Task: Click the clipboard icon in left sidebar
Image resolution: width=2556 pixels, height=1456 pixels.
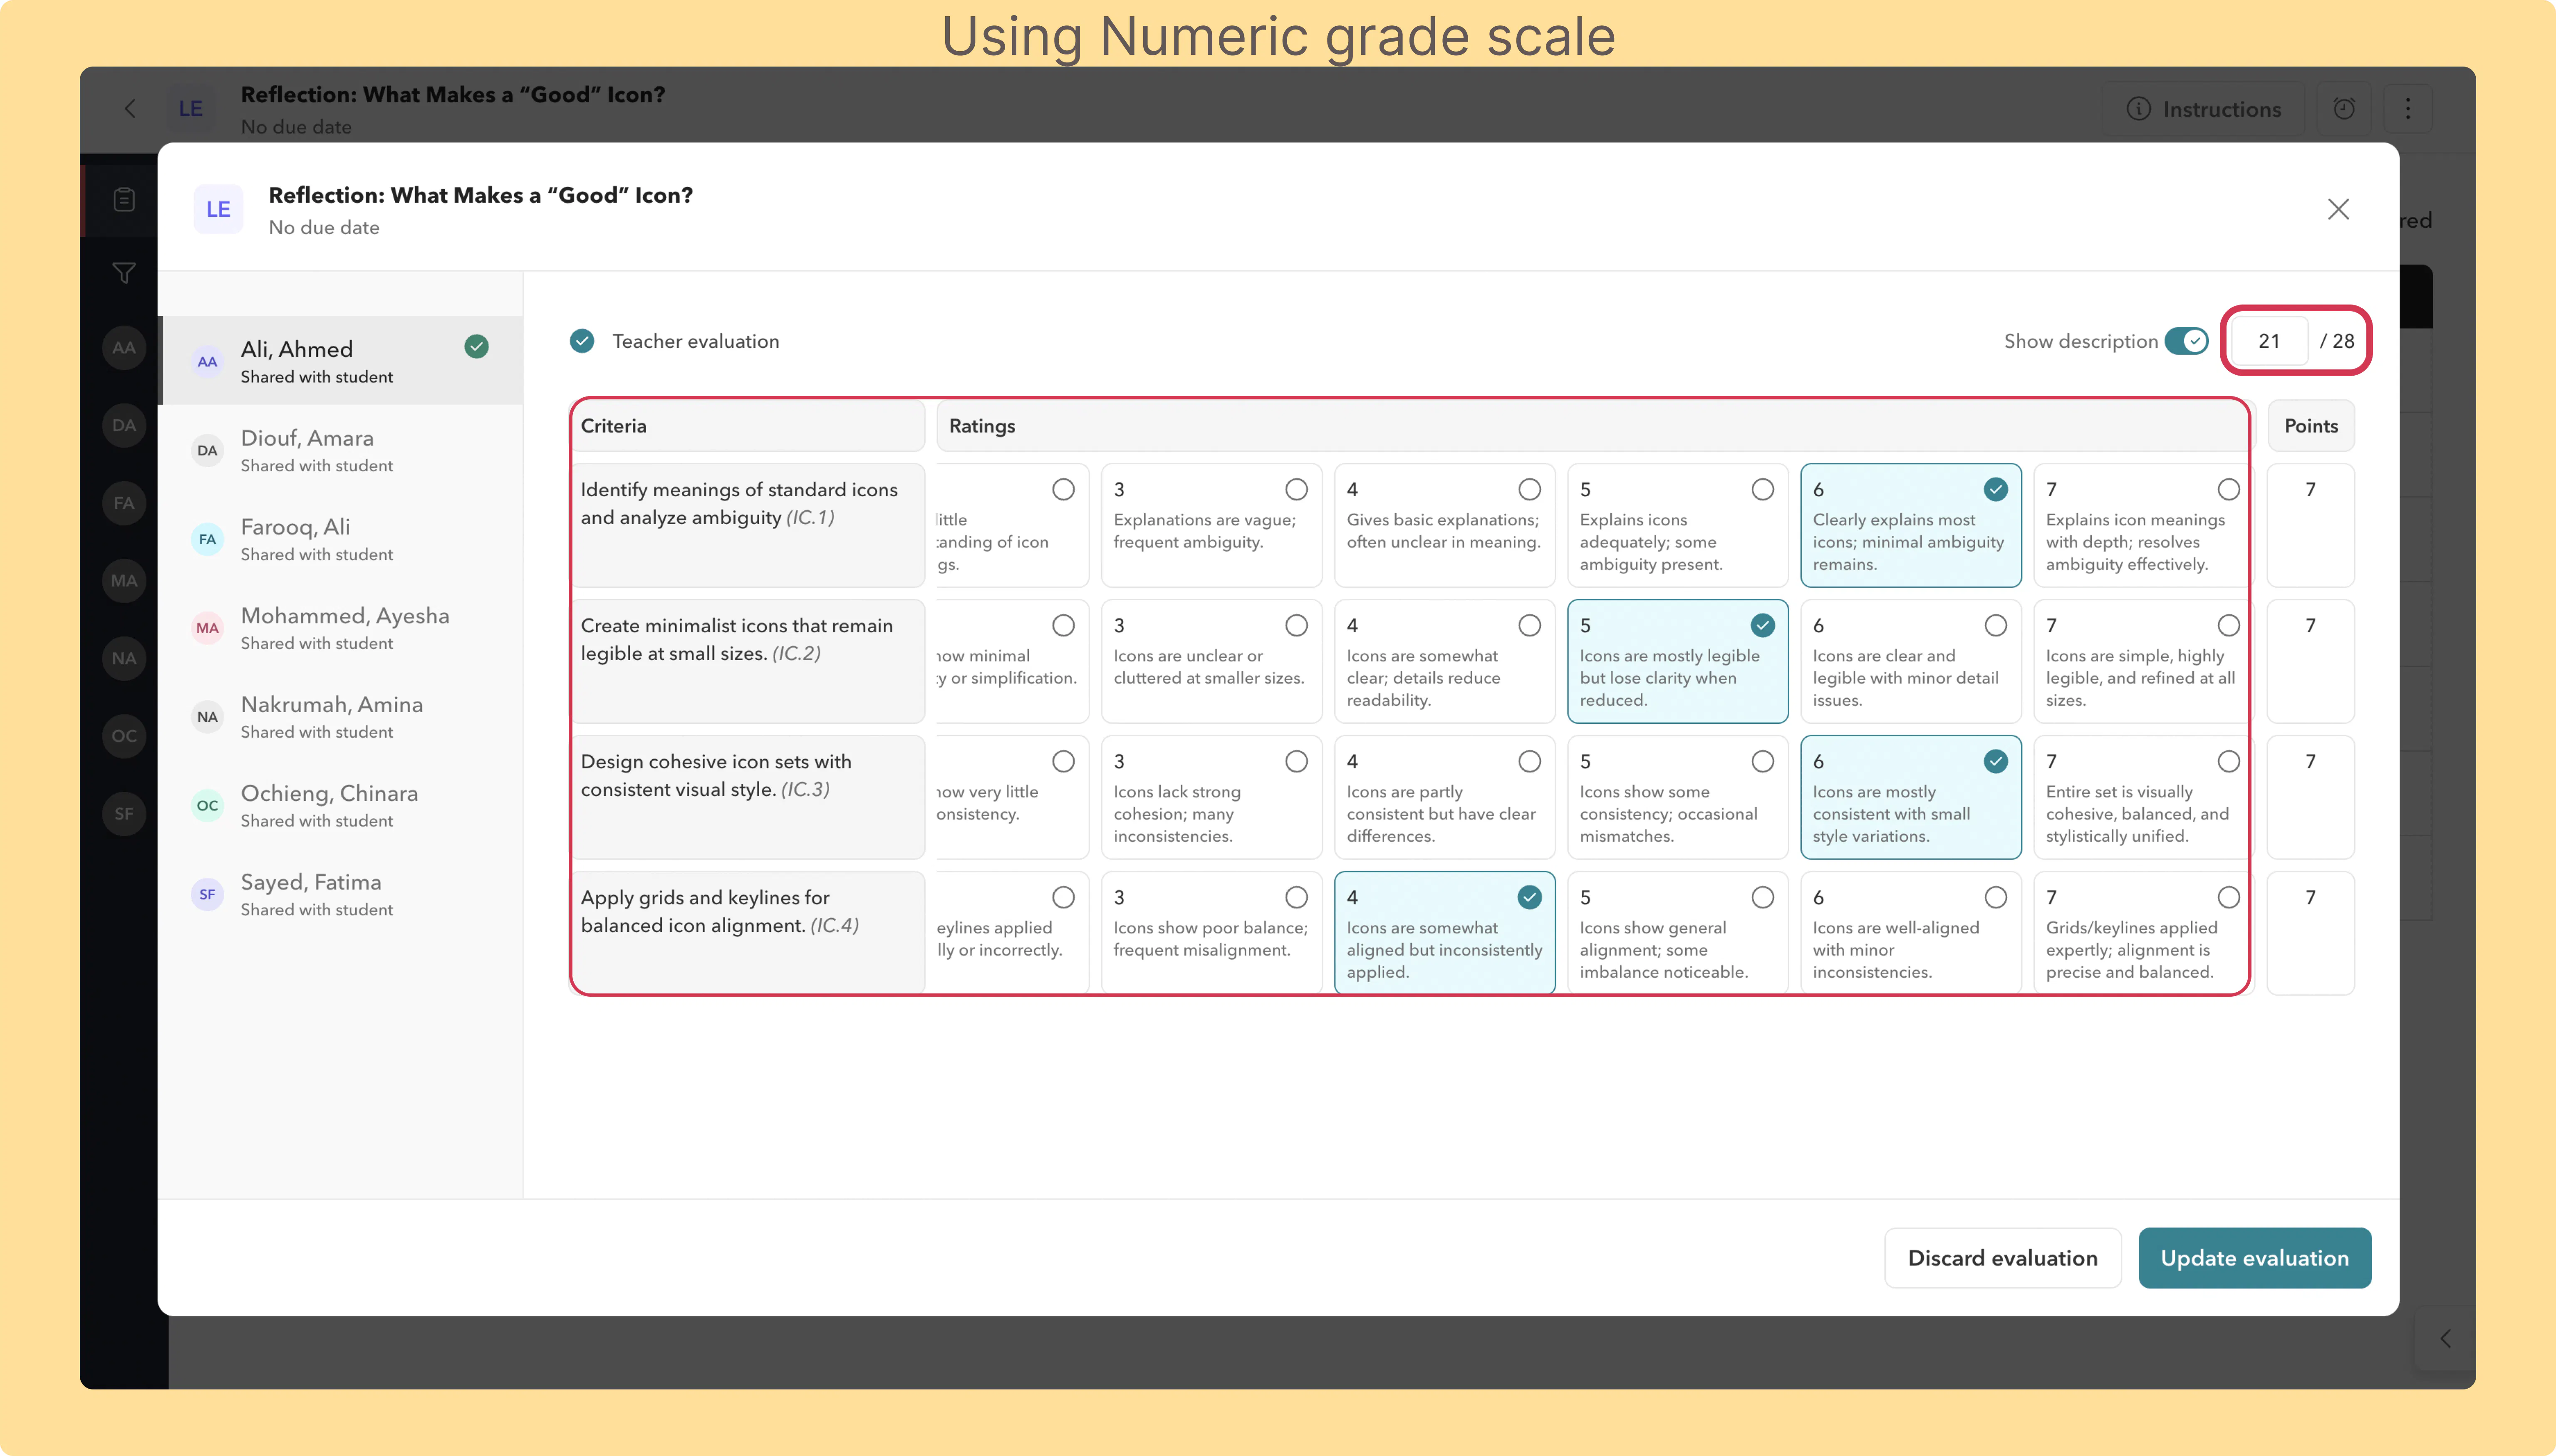Action: tap(124, 200)
